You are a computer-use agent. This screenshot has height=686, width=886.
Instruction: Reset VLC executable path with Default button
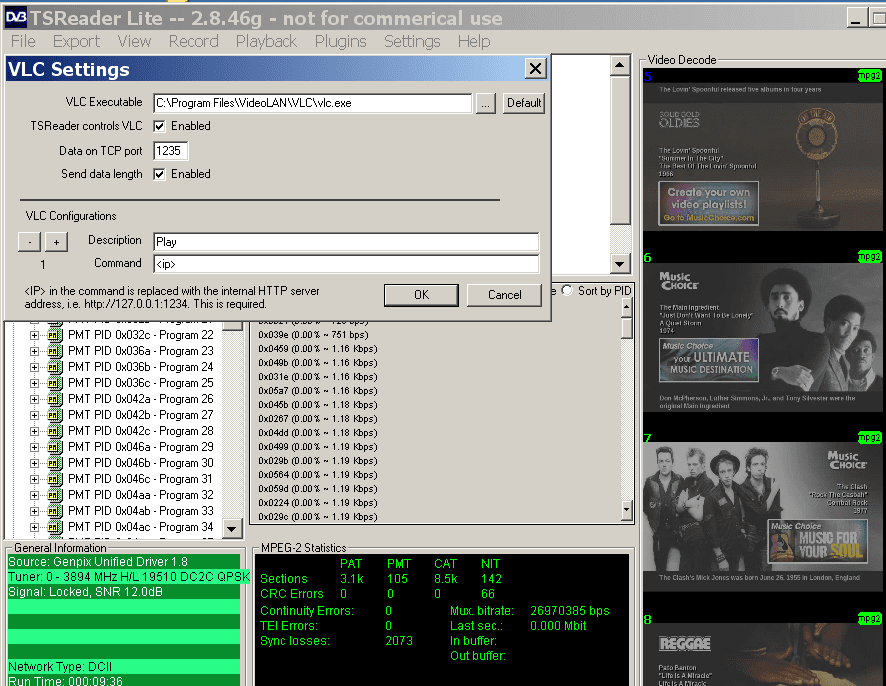[x=524, y=103]
